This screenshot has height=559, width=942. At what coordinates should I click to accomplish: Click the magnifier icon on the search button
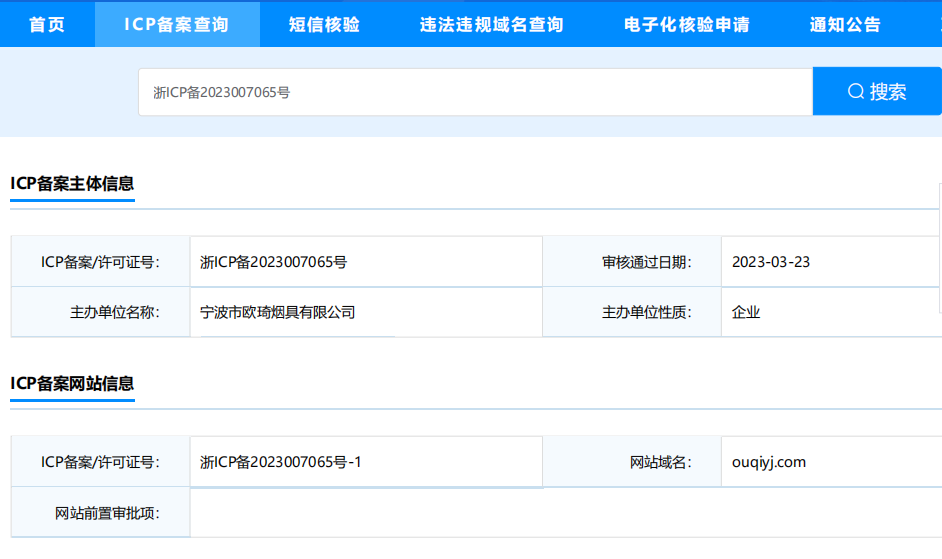pos(855,92)
